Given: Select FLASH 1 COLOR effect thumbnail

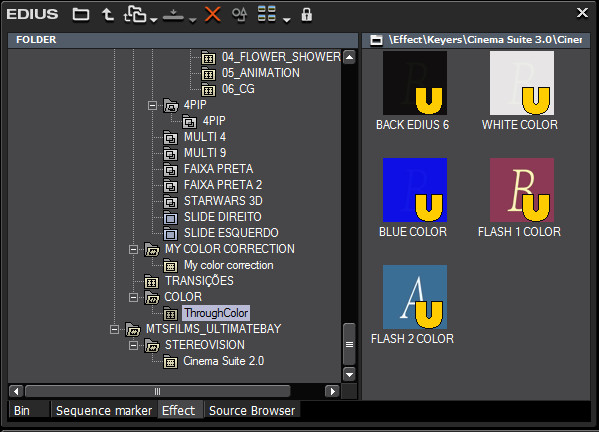Looking at the screenshot, I should (521, 190).
